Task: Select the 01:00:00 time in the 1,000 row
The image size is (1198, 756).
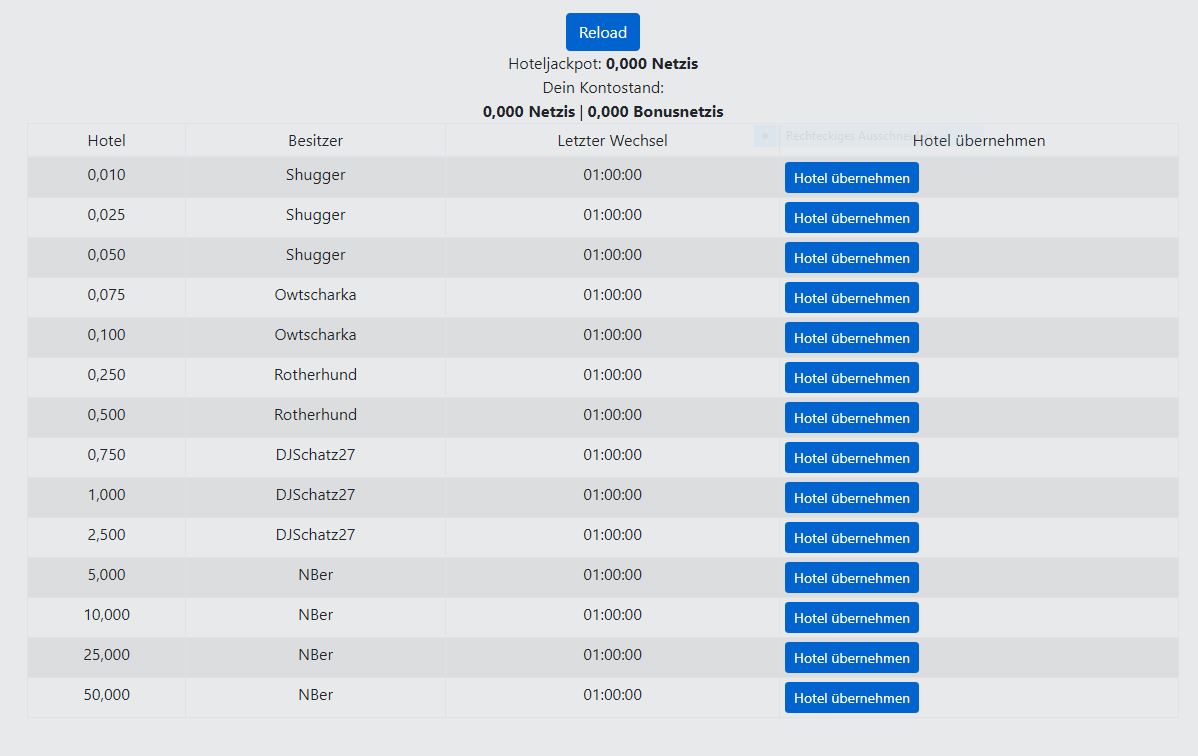Action: 612,495
